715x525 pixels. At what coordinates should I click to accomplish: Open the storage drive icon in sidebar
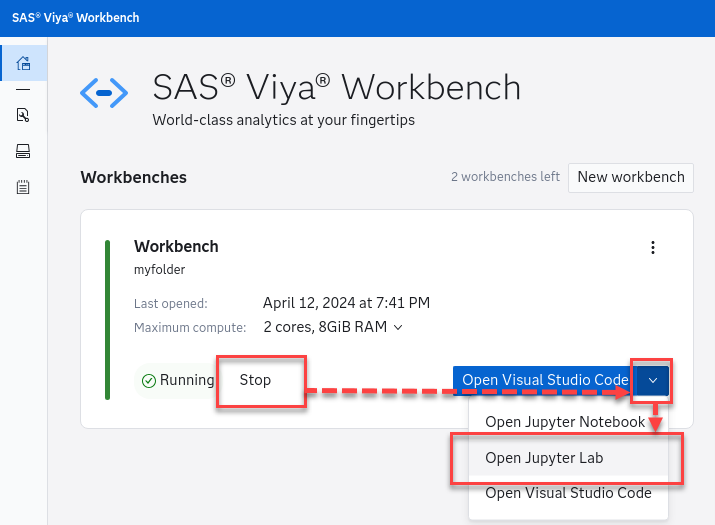[x=23, y=151]
